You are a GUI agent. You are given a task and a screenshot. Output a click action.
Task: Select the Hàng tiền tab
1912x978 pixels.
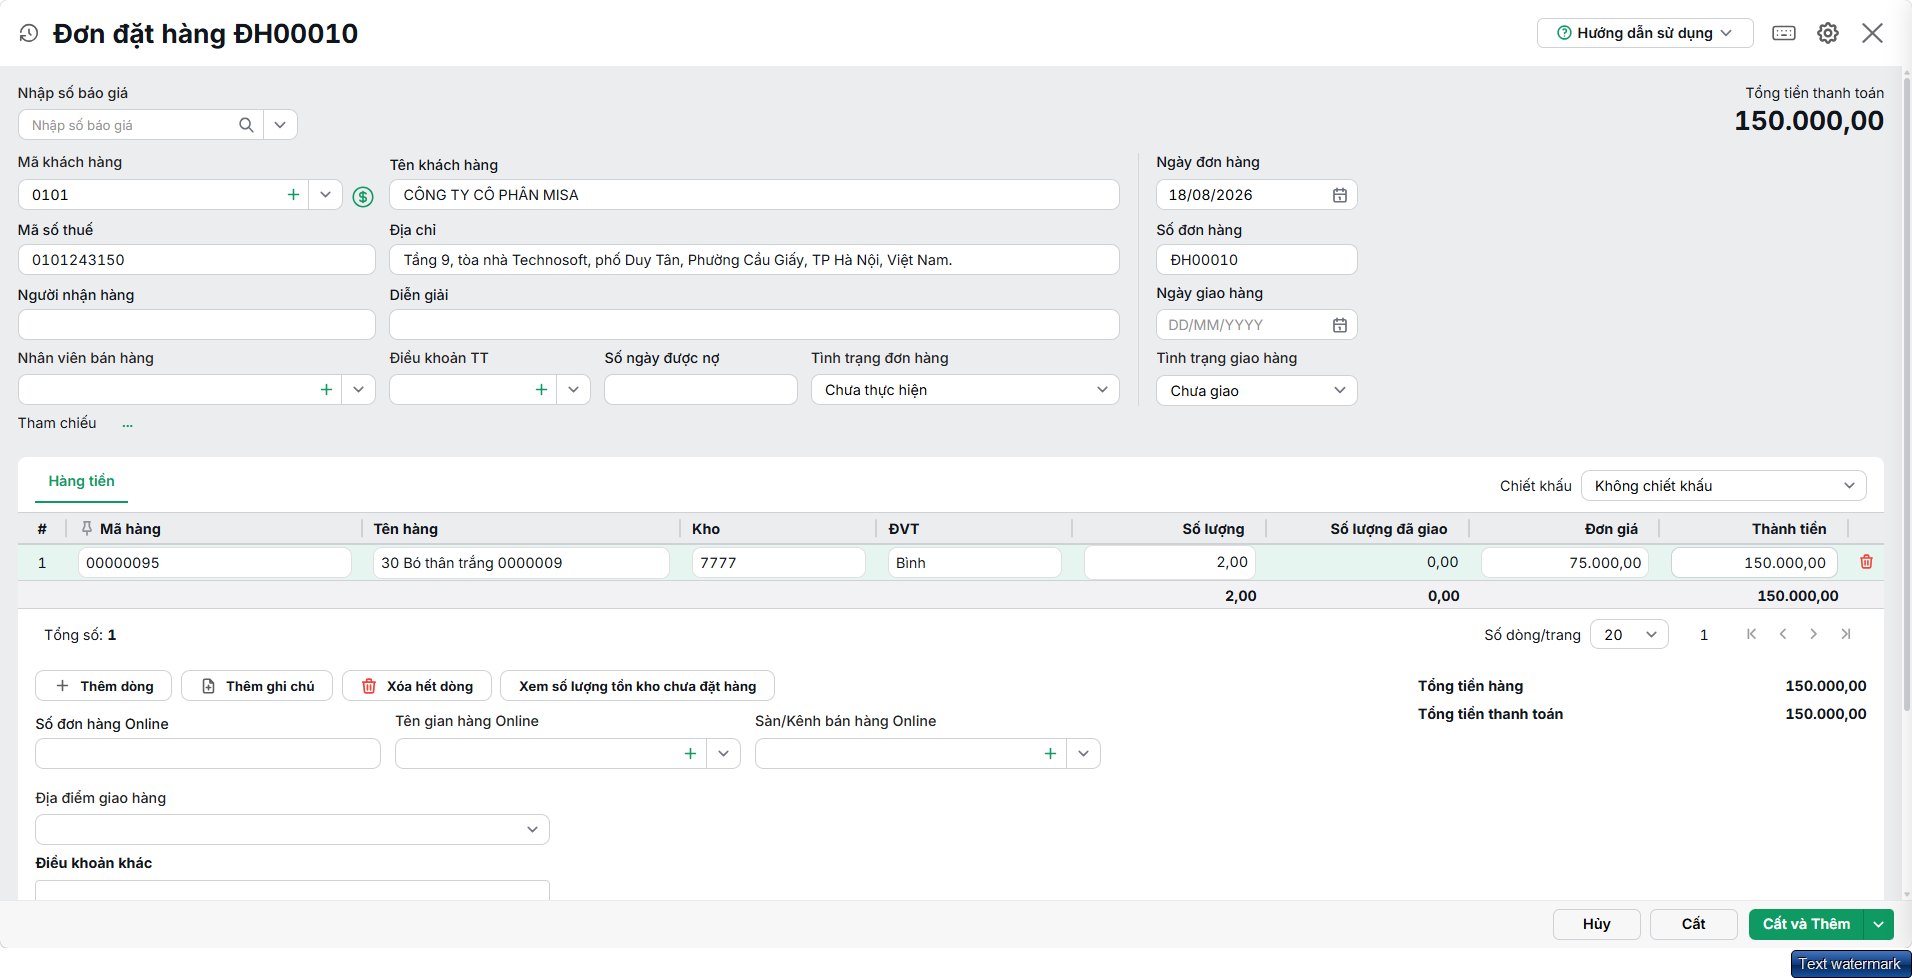point(81,481)
